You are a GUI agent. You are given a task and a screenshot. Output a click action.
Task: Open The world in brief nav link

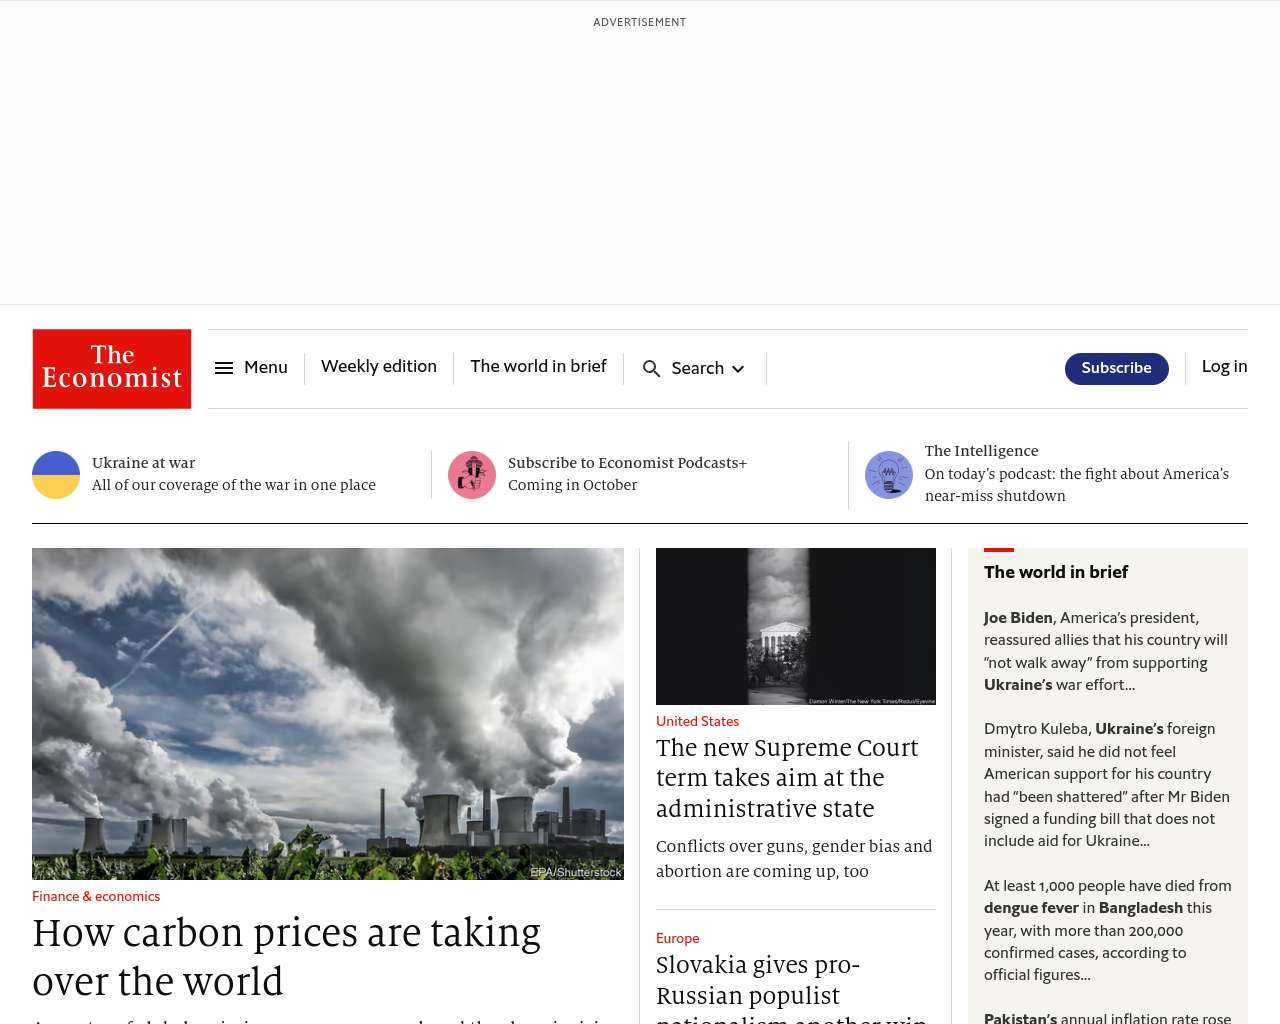point(538,367)
